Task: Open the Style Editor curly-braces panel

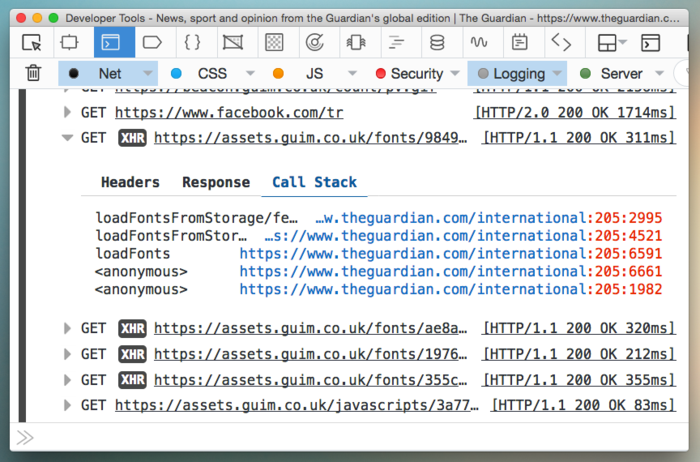Action: click(193, 42)
